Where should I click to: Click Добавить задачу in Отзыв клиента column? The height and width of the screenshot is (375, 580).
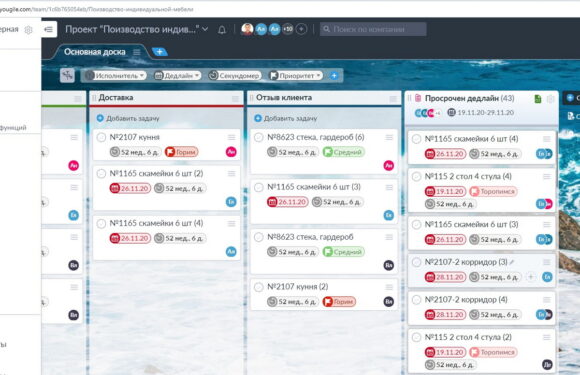pyautogui.click(x=286, y=118)
